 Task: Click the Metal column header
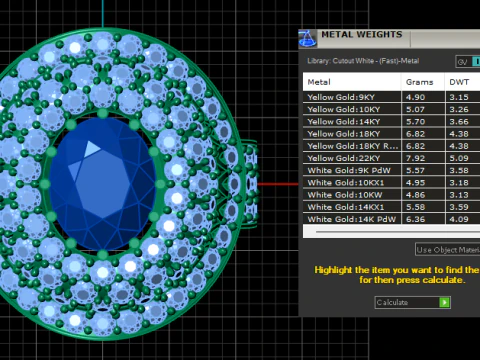(352, 82)
